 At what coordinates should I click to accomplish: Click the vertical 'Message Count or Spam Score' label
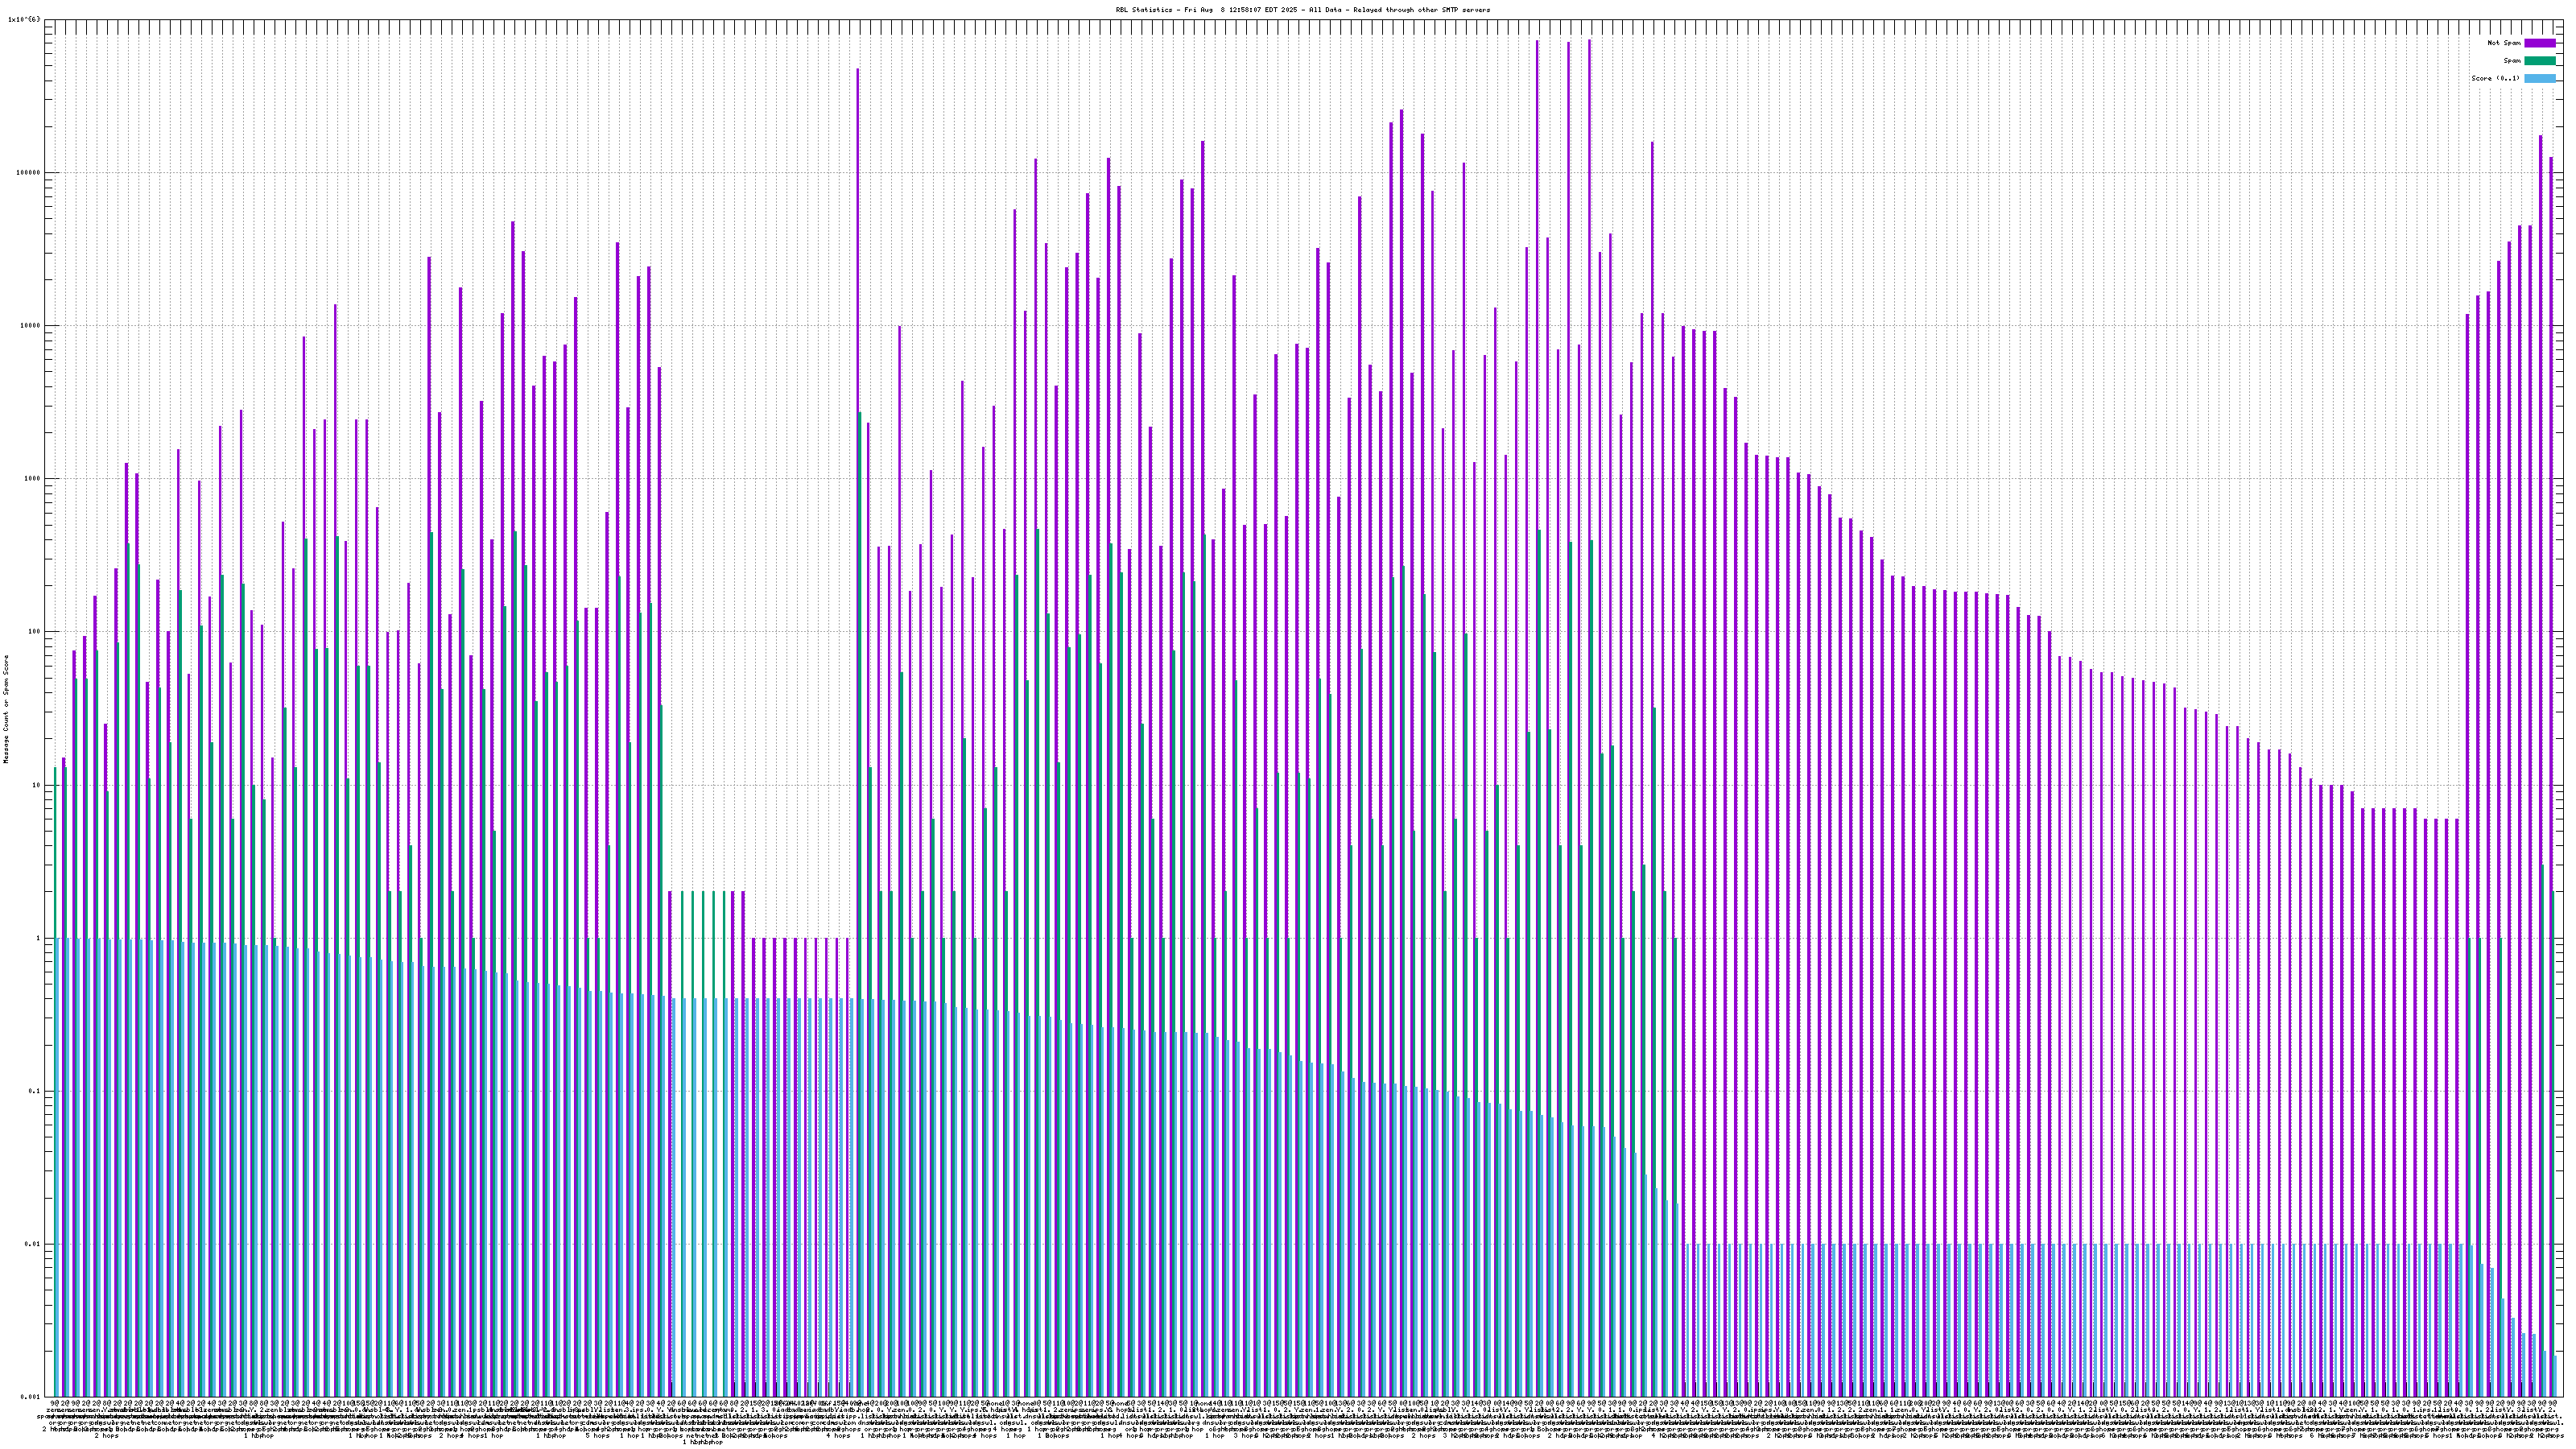pyautogui.click(x=6, y=709)
